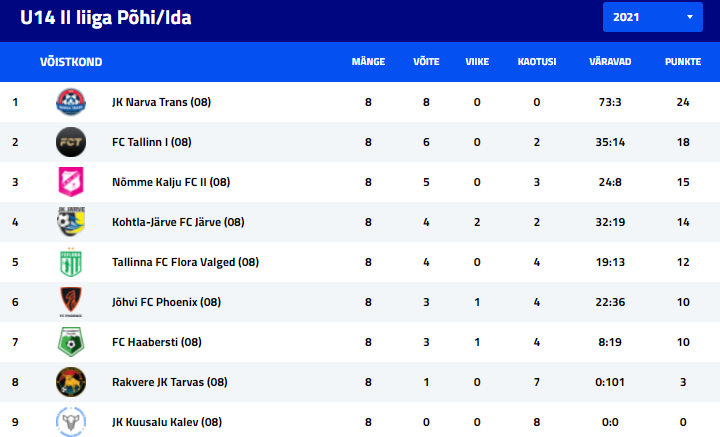Click the pink Nõmme Kalju logo
Screen dimensions: 720x437
coord(71,182)
